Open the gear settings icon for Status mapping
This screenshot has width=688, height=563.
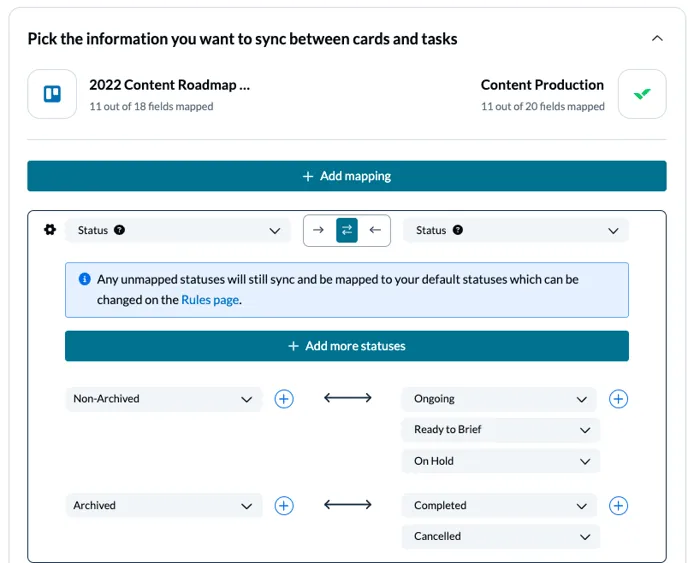50,230
